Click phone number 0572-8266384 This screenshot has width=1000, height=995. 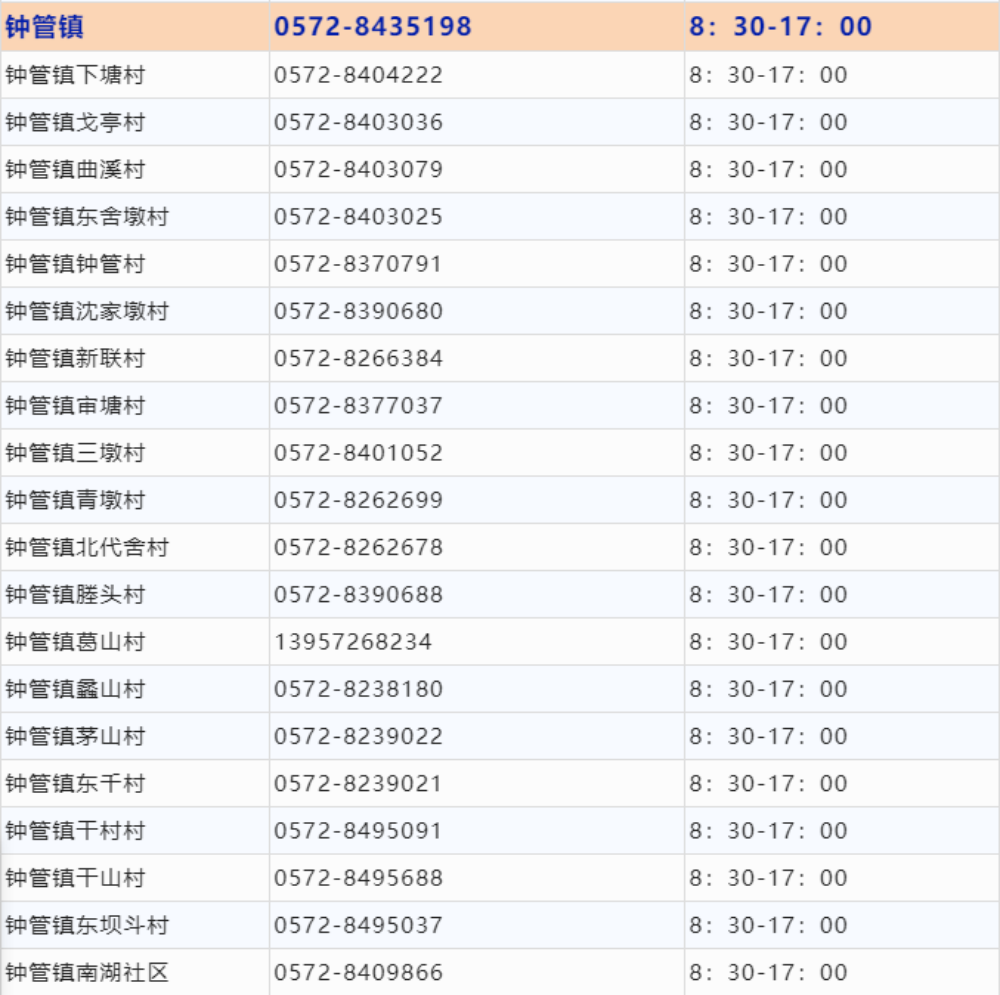(358, 358)
